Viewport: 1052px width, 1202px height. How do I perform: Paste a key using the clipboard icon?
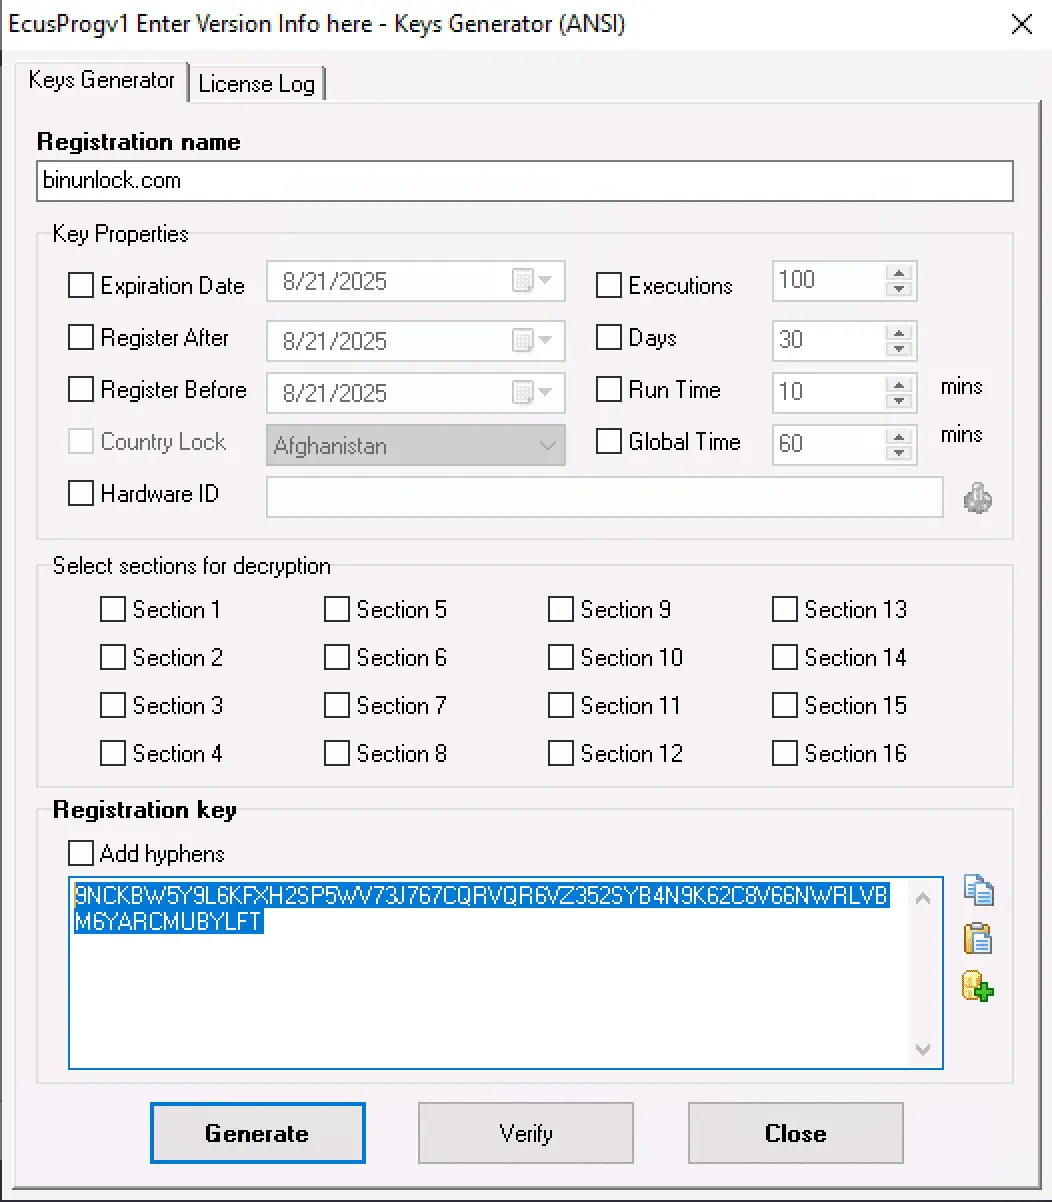point(978,939)
